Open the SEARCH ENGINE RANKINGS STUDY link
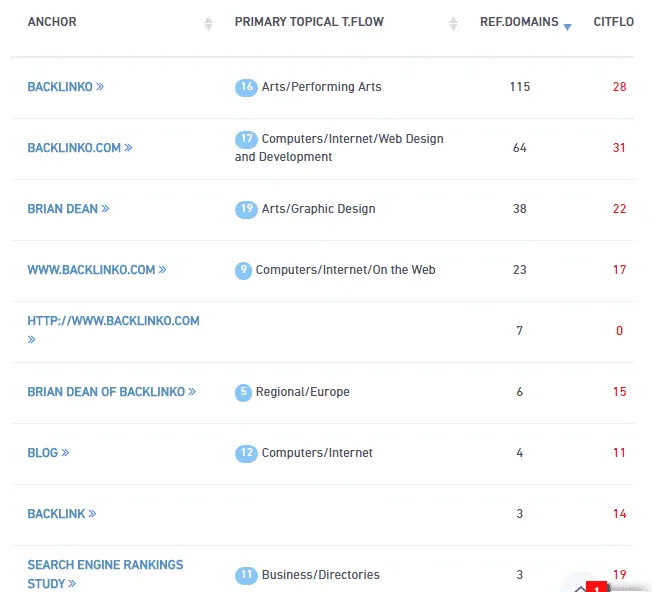This screenshot has width=652, height=592. point(105,565)
